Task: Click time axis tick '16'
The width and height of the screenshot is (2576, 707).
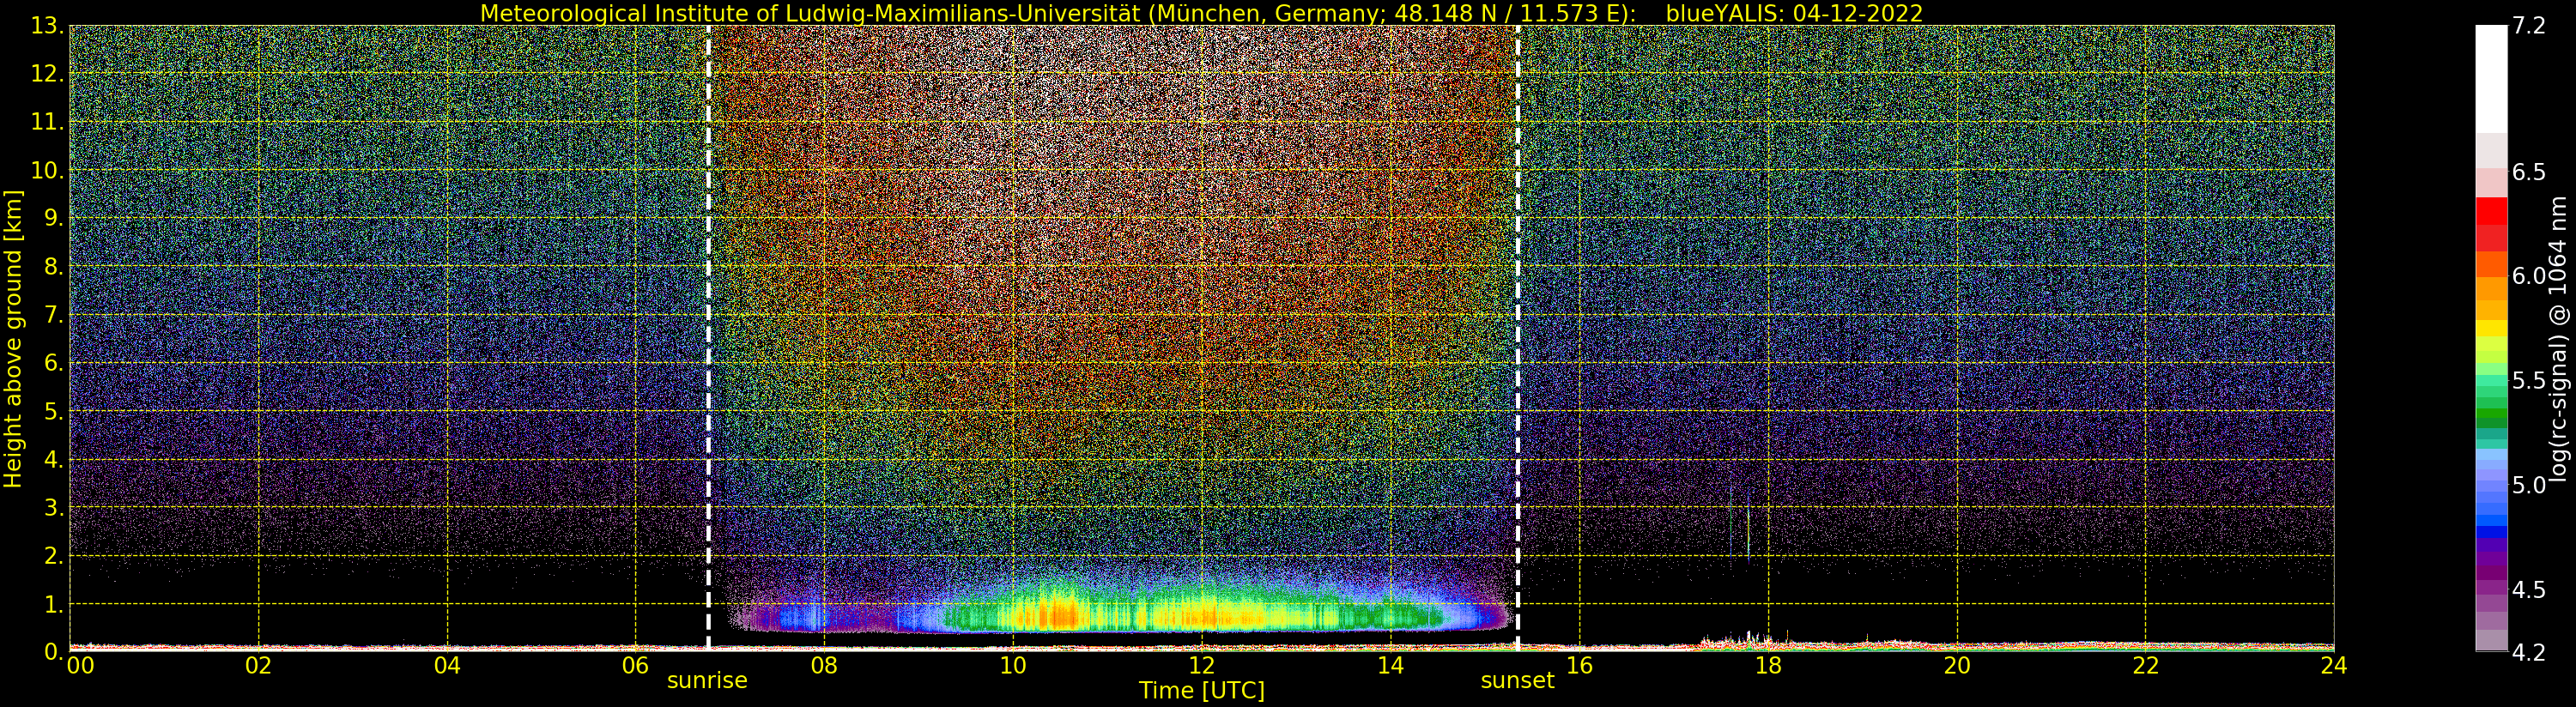Action: coord(1579,665)
